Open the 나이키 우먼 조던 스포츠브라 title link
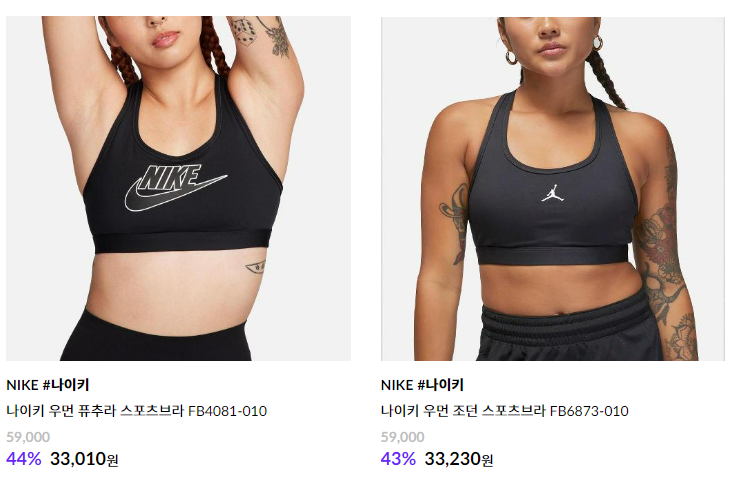Viewport: 746px width, 477px height. [462, 411]
